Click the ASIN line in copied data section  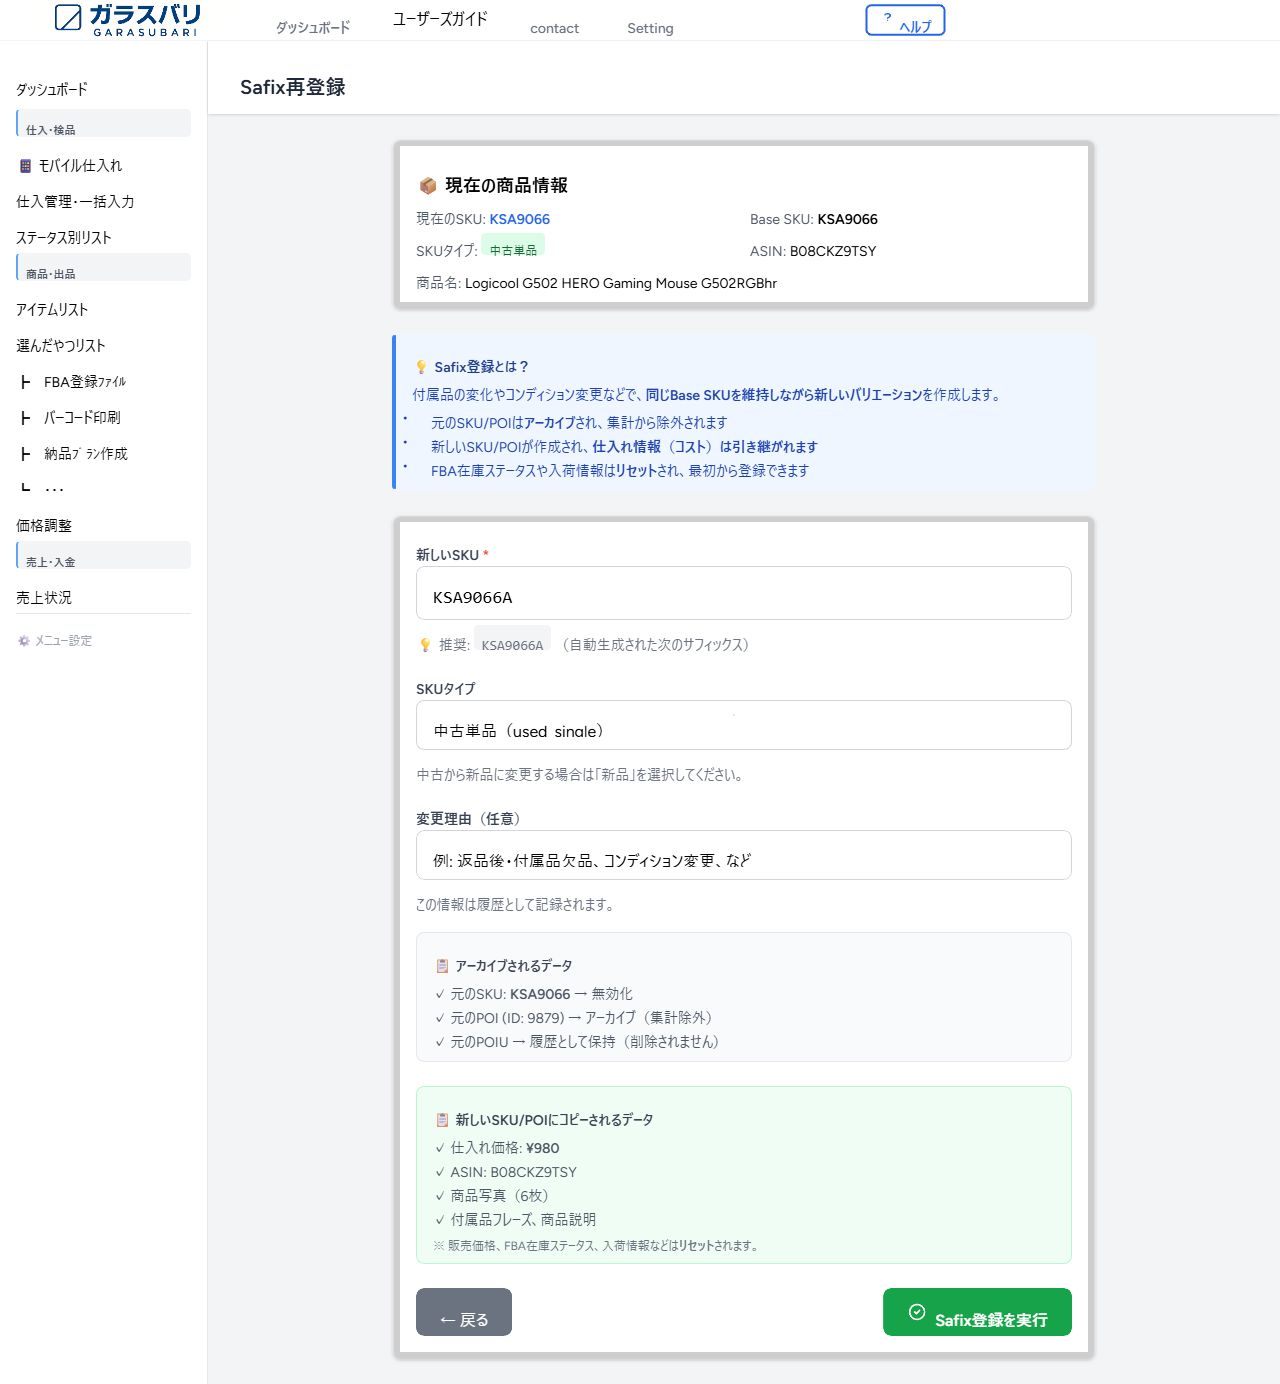pyautogui.click(x=505, y=1172)
